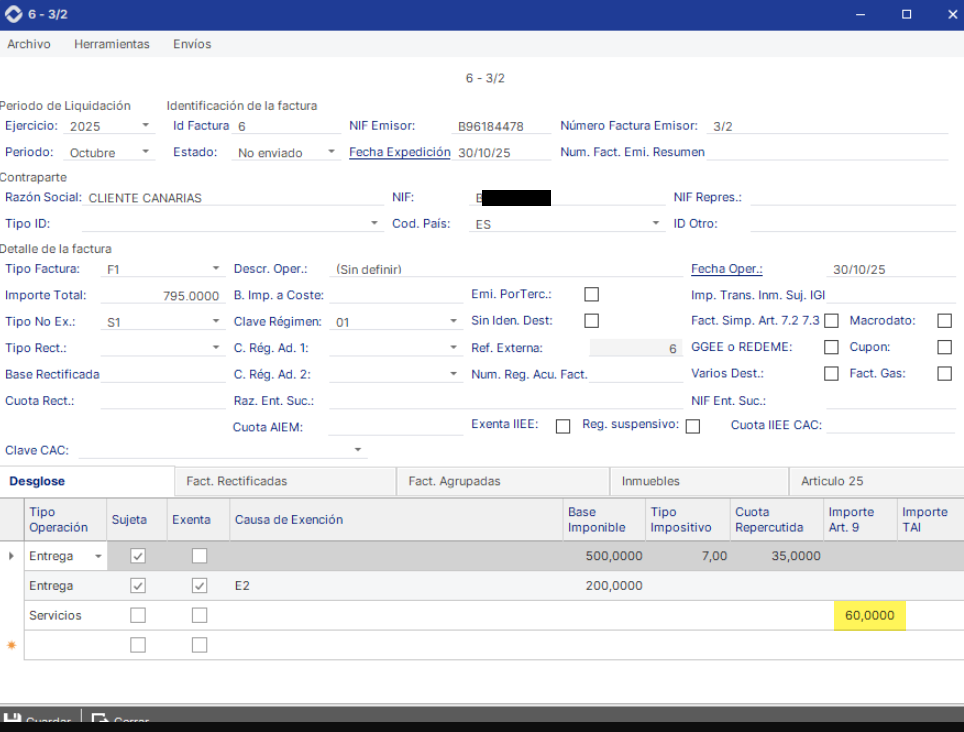Screen dimensions: 964x732
Task: Enable the Cupon checkbox
Action: point(944,347)
